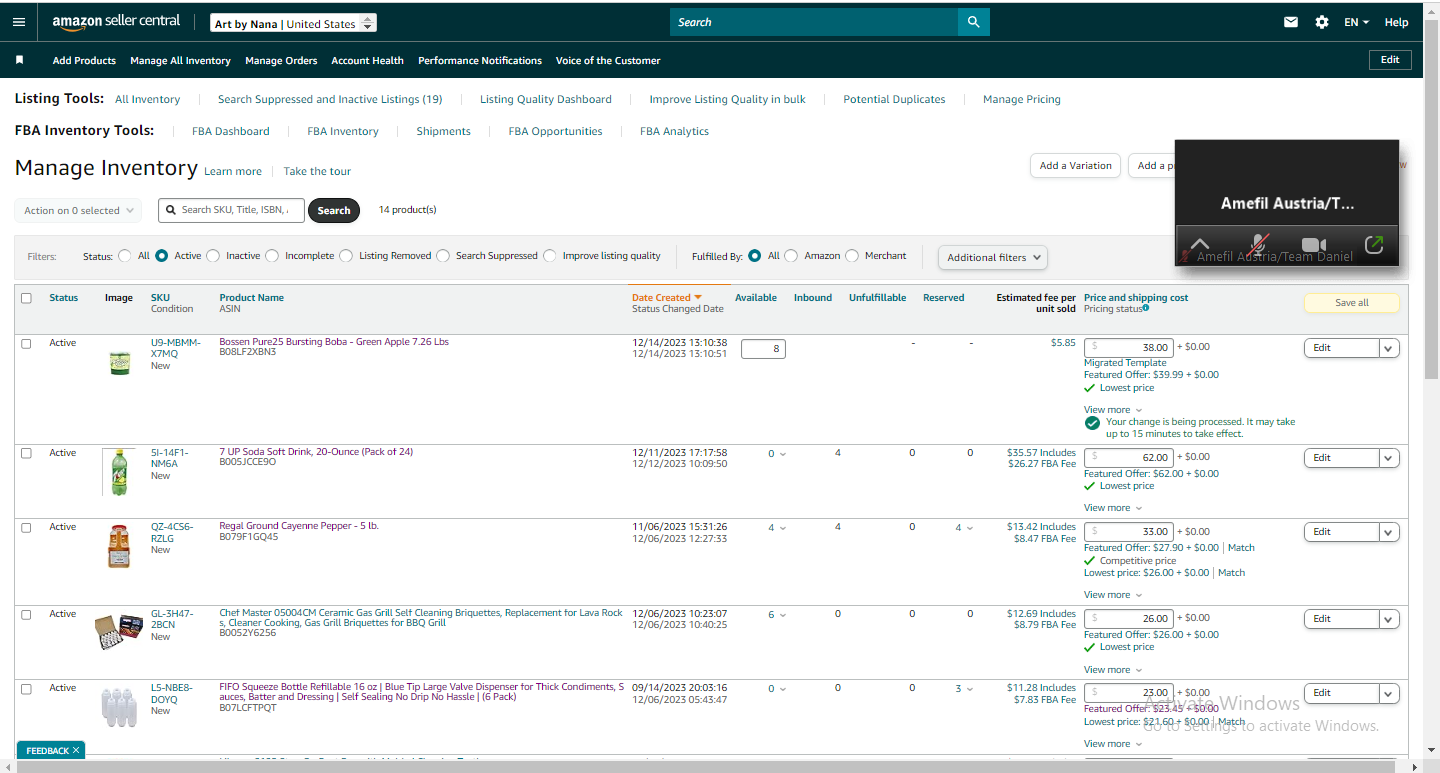Open the Manage Pricing listing tool
This screenshot has width=1440, height=773.
(x=1022, y=99)
